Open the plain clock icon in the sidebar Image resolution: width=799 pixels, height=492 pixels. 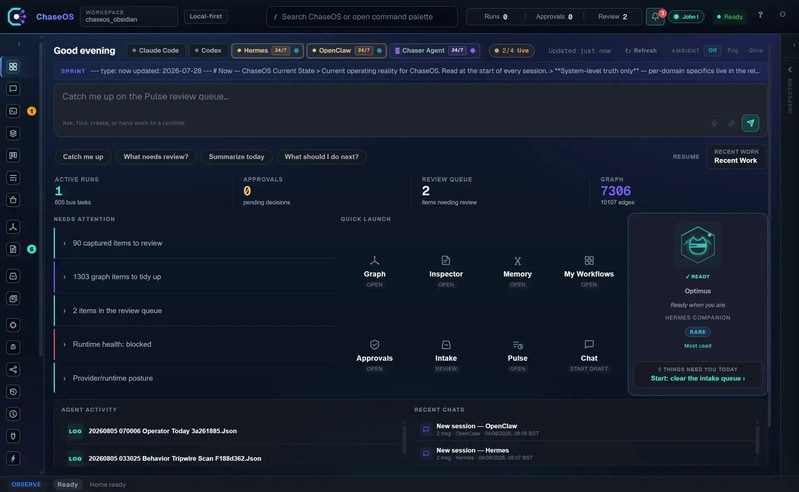coord(13,414)
